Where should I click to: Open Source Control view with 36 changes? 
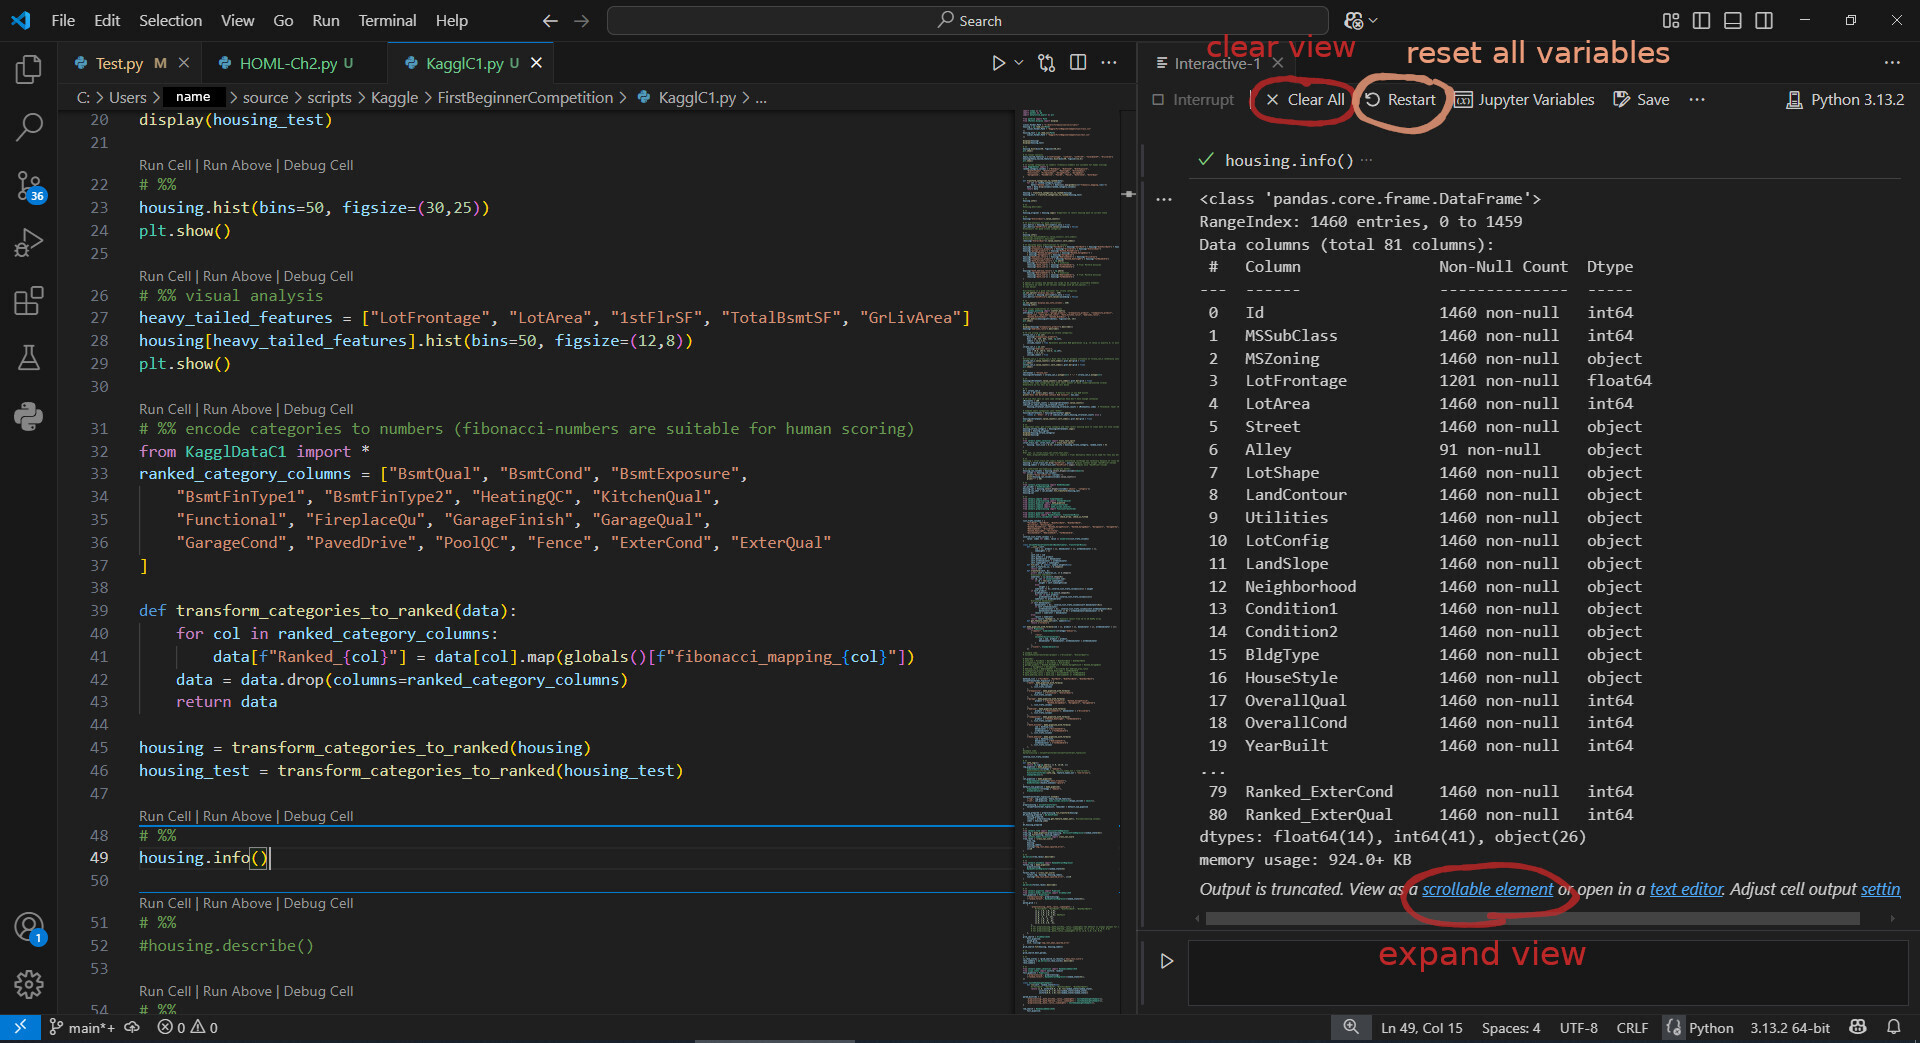pyautogui.click(x=29, y=185)
